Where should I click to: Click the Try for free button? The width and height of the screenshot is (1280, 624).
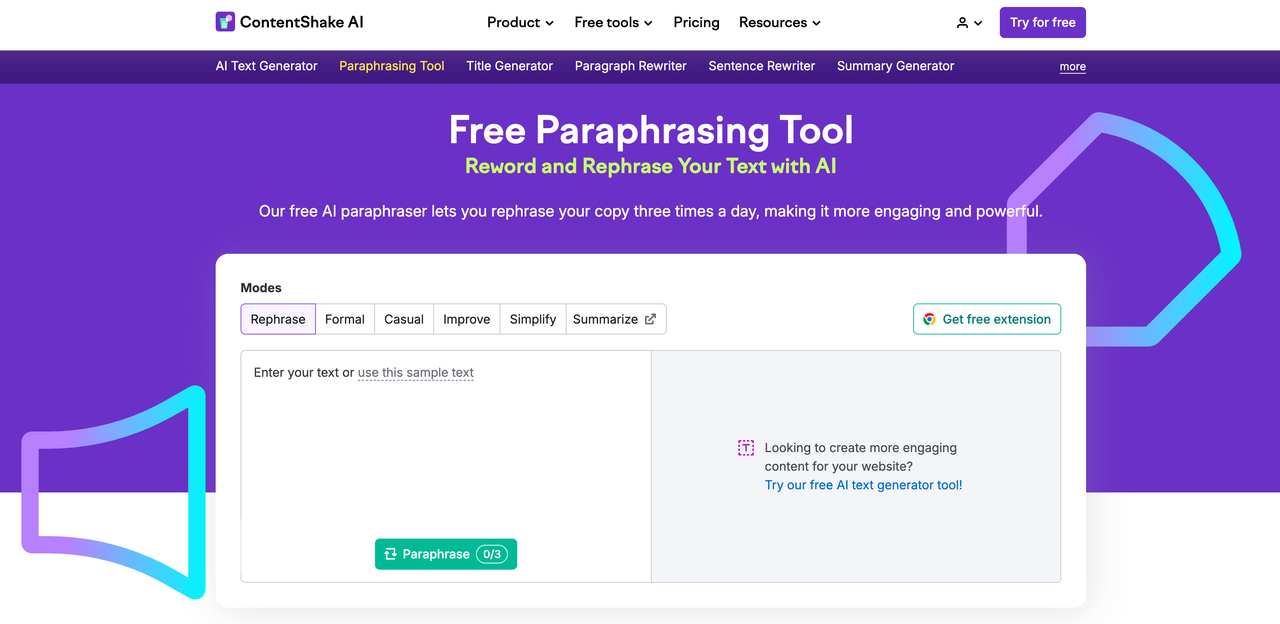(x=1043, y=22)
